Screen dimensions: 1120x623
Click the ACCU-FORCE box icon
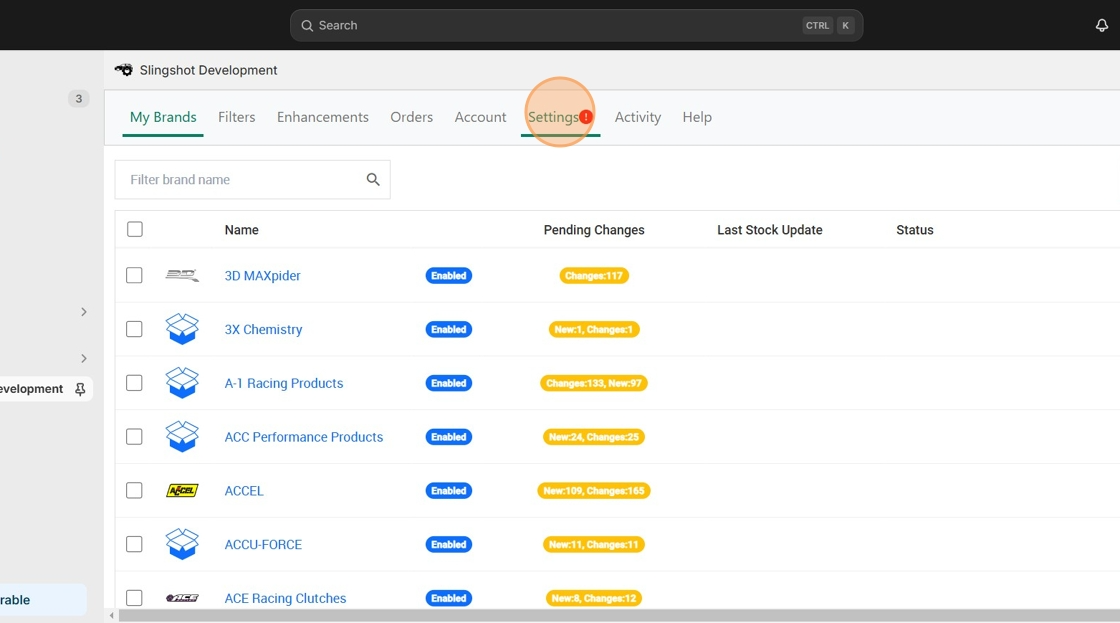[182, 544]
